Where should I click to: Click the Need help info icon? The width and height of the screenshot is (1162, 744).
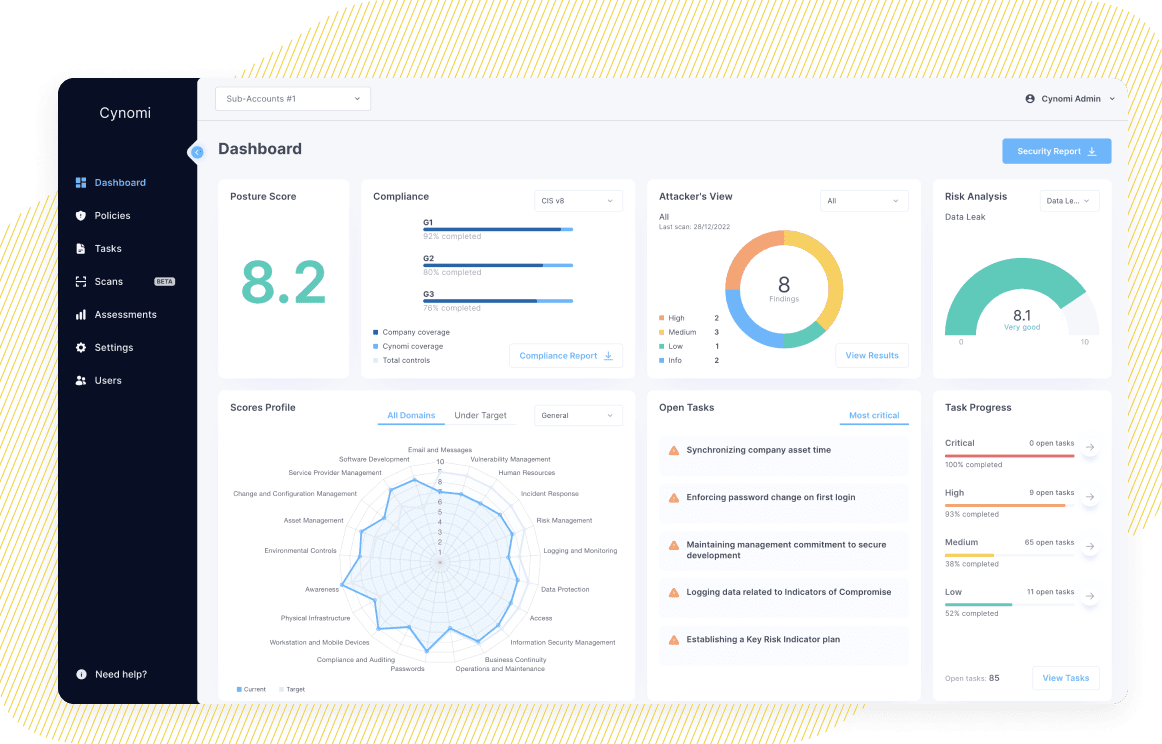[x=81, y=675]
